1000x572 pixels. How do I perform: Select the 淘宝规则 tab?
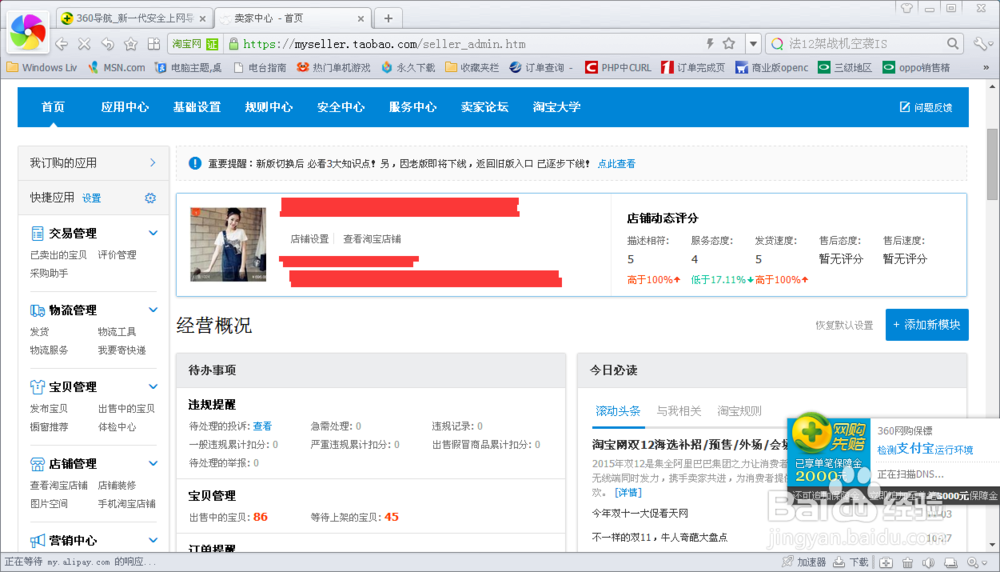(740, 411)
